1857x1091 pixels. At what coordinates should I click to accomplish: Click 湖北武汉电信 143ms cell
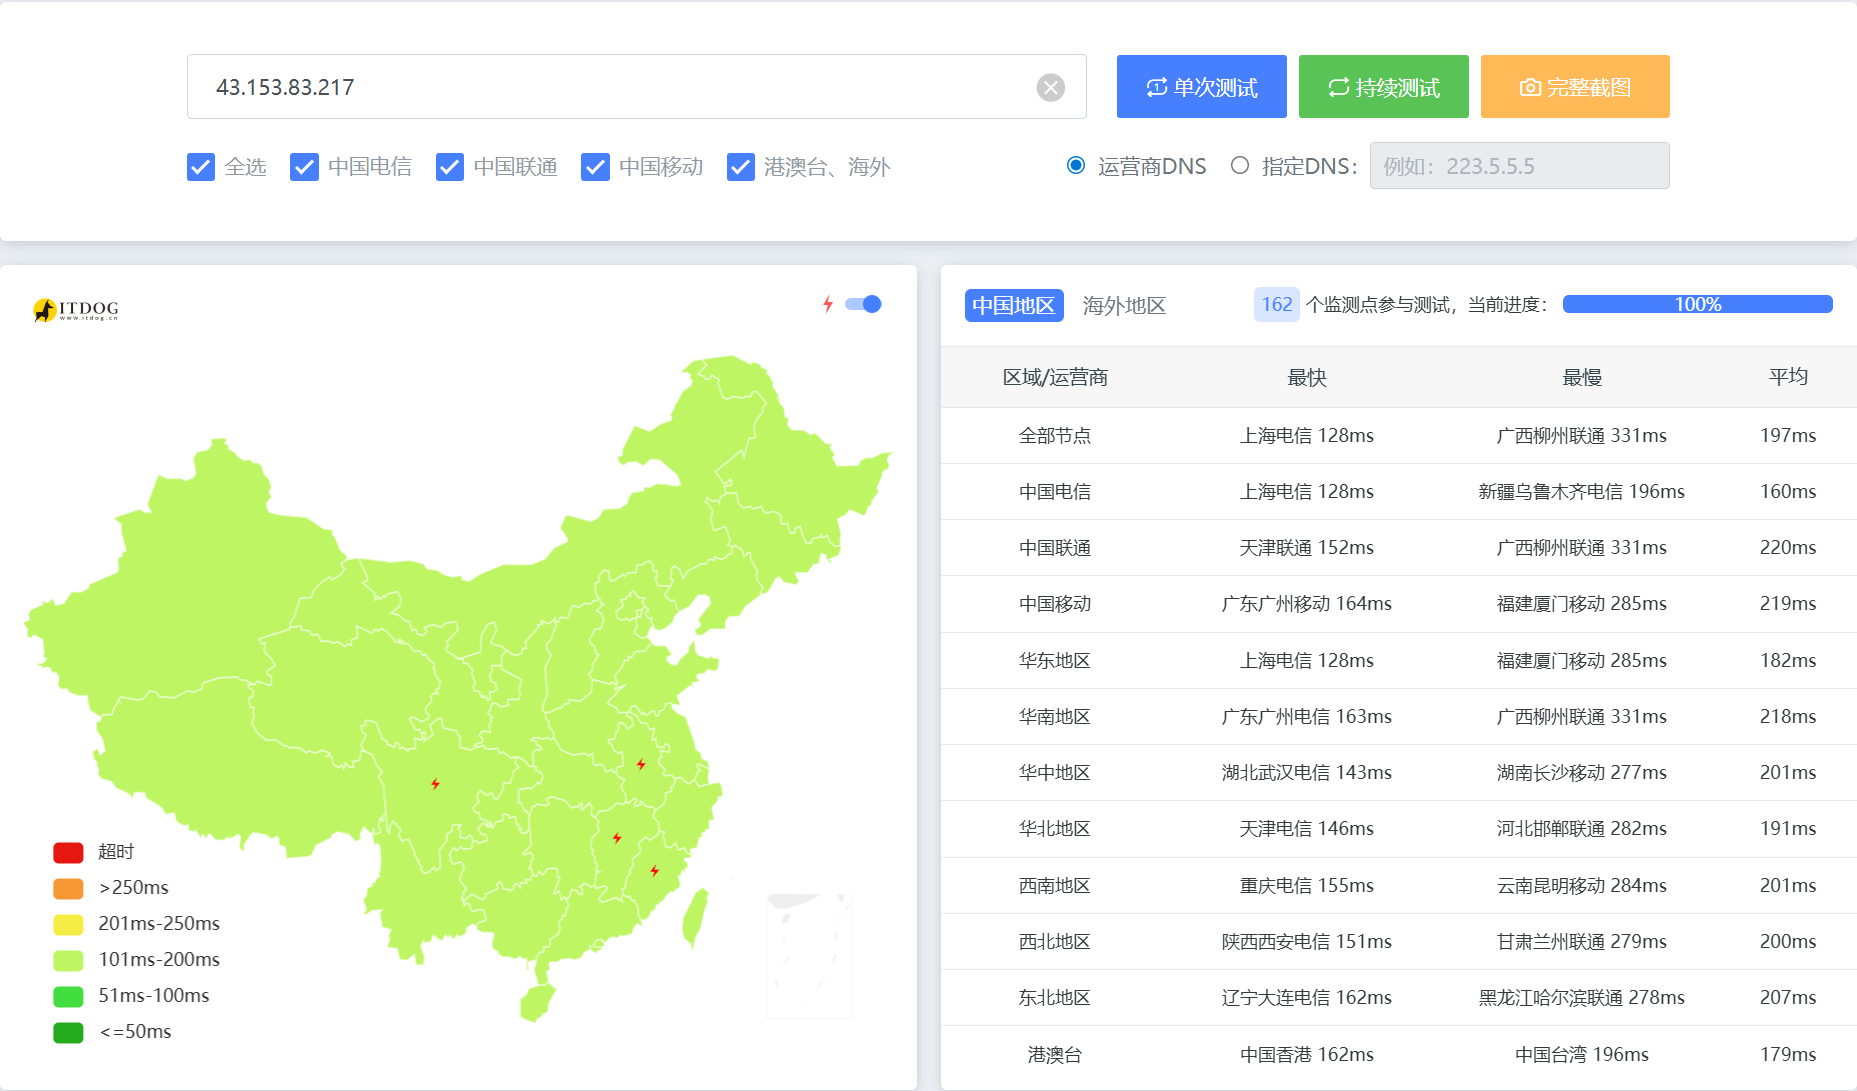(1307, 773)
